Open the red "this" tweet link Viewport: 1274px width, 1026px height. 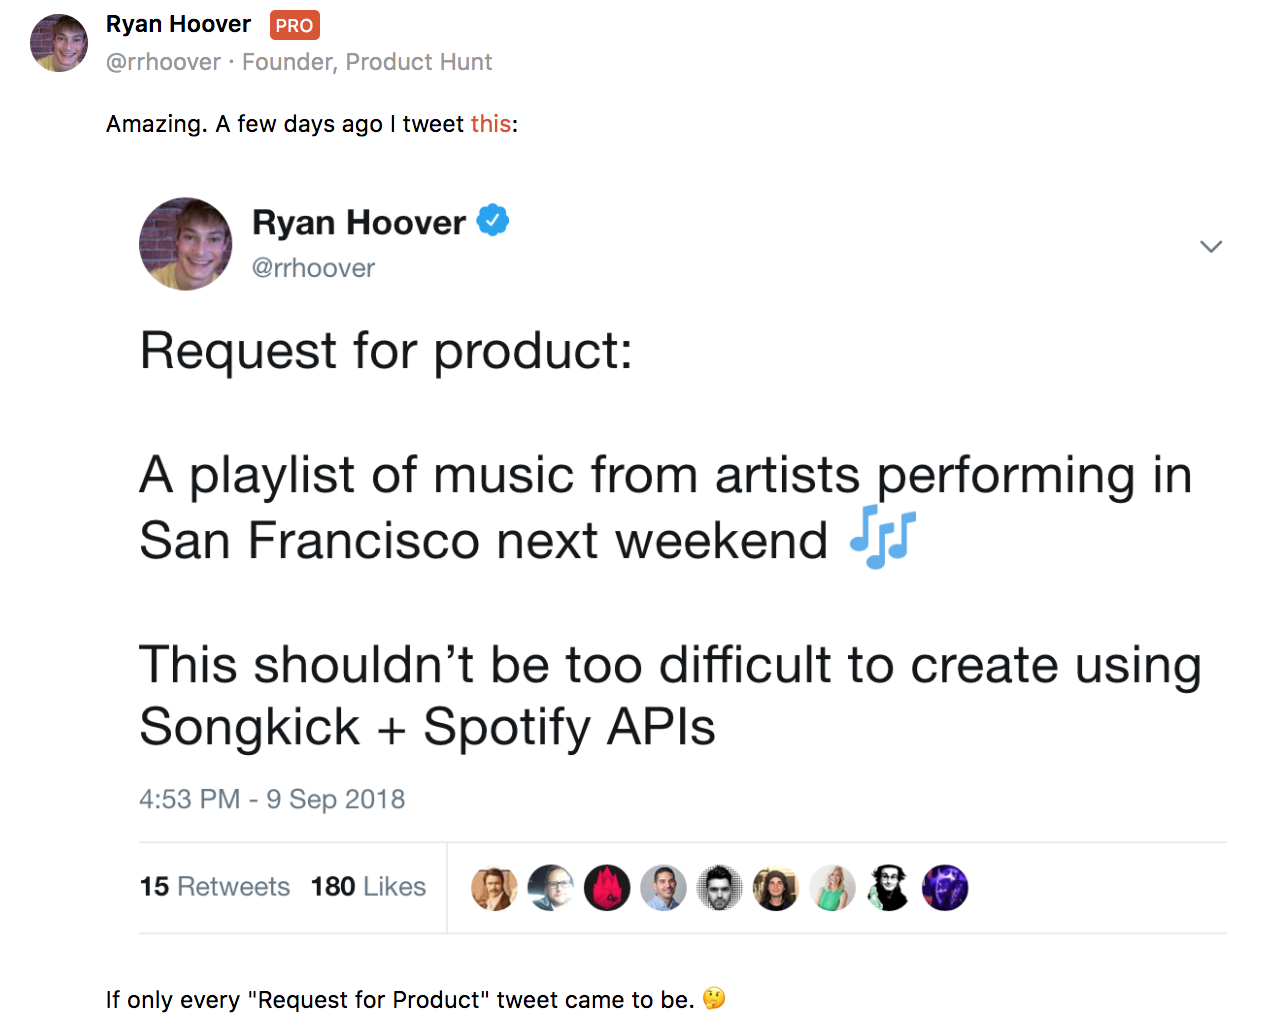[490, 124]
